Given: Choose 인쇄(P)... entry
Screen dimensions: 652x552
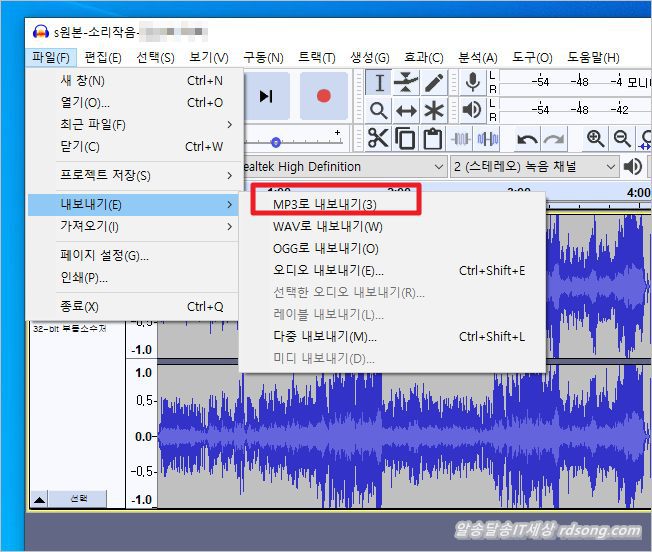Looking at the screenshot, I should pyautogui.click(x=133, y=278).
